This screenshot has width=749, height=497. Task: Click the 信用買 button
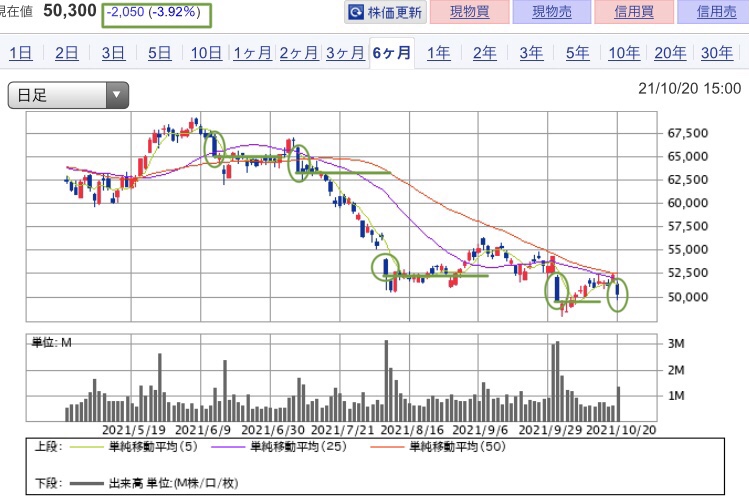[634, 12]
